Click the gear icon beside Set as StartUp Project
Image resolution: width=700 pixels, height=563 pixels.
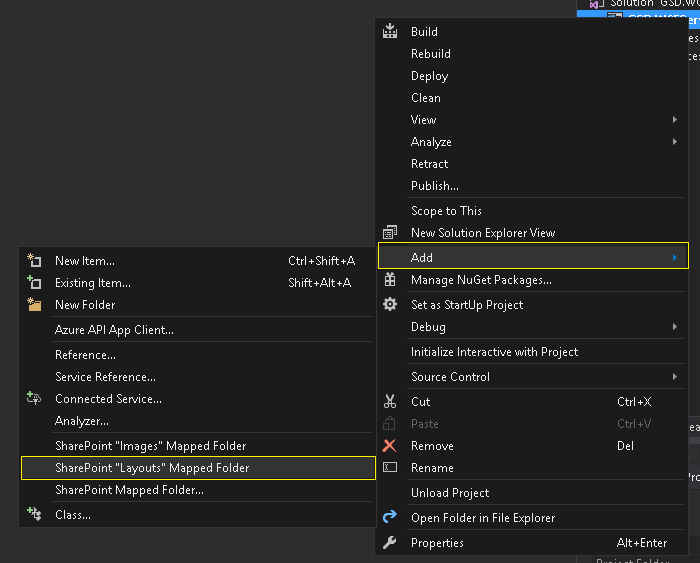(x=390, y=305)
